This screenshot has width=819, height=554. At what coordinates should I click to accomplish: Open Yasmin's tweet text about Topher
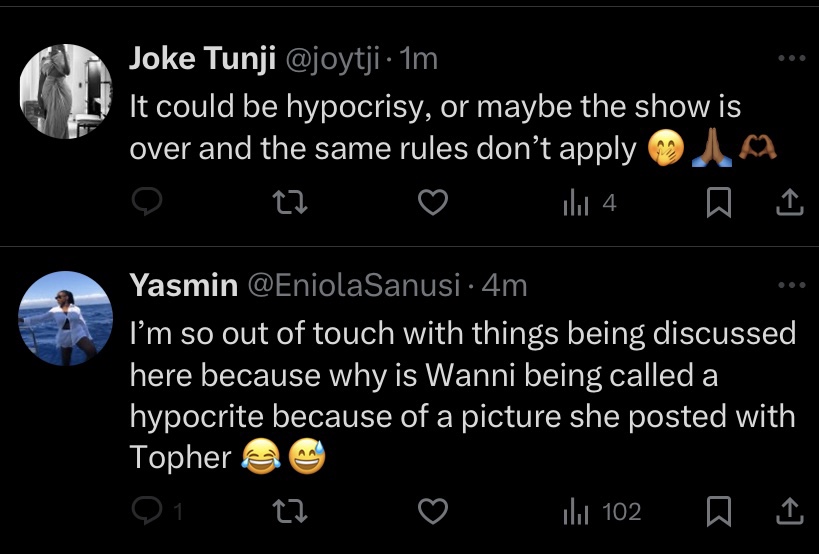(x=460, y=395)
